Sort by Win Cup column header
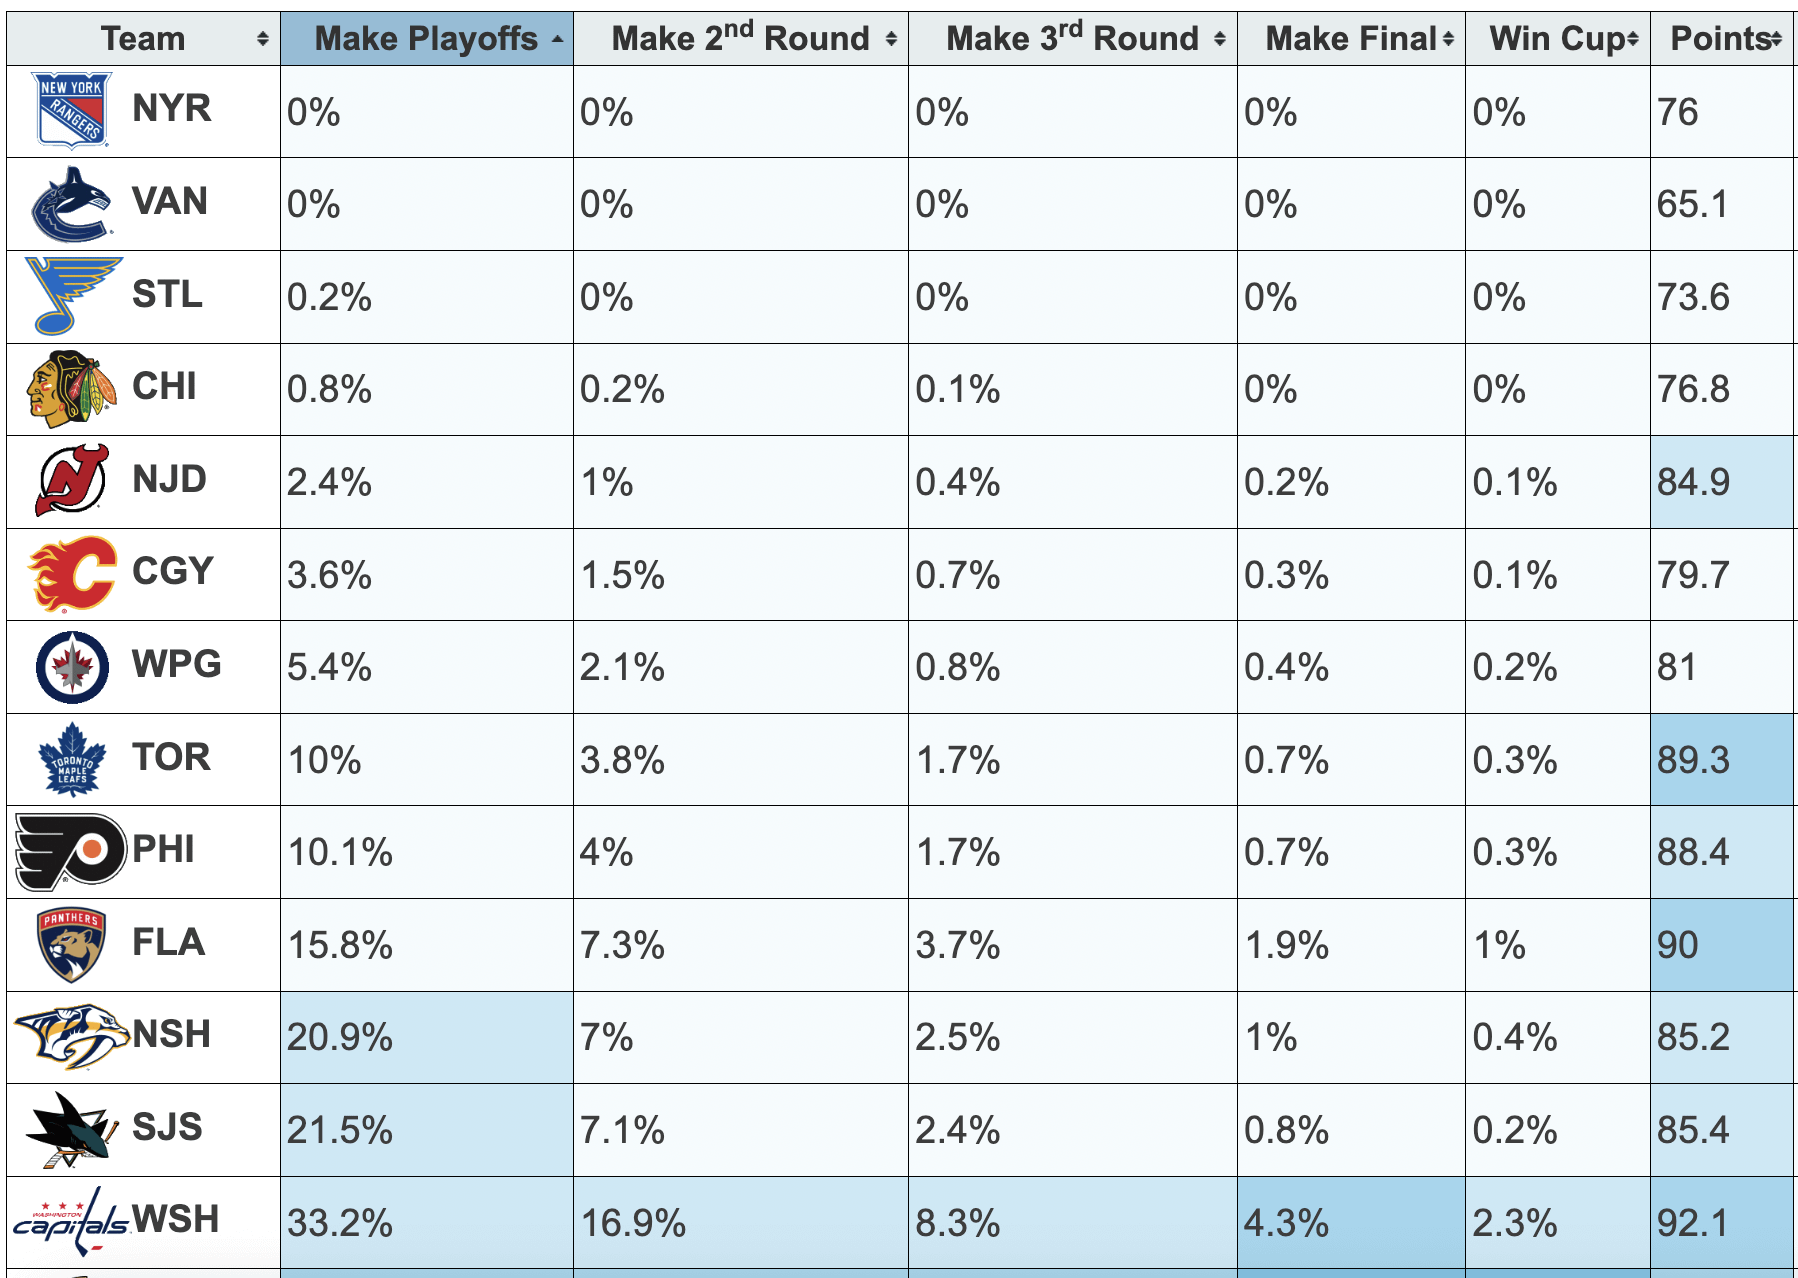Screen dimensions: 1798x1278 click(1557, 39)
